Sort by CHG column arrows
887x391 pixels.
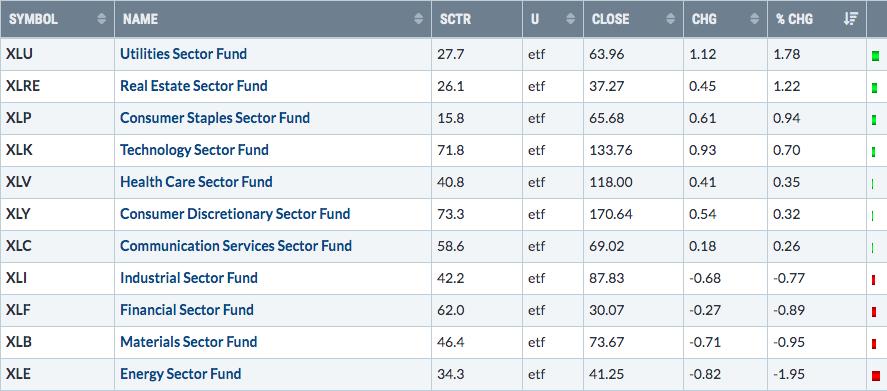pyautogui.click(x=755, y=19)
